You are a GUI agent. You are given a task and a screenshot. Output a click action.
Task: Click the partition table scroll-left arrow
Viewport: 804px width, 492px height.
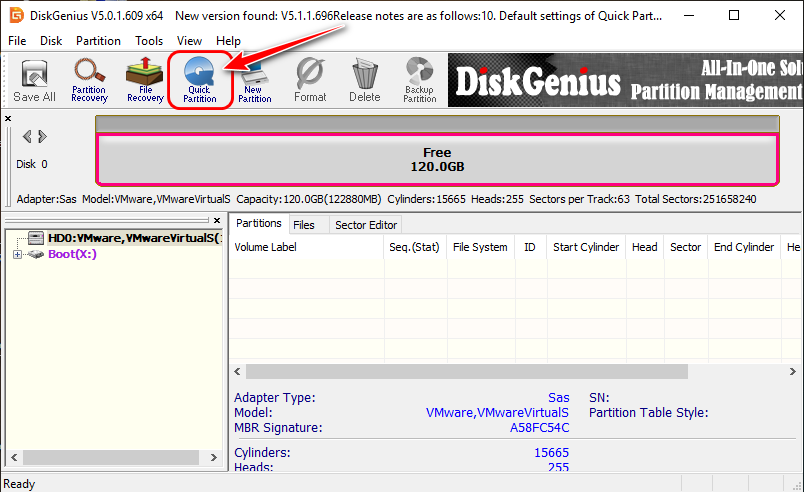237,372
